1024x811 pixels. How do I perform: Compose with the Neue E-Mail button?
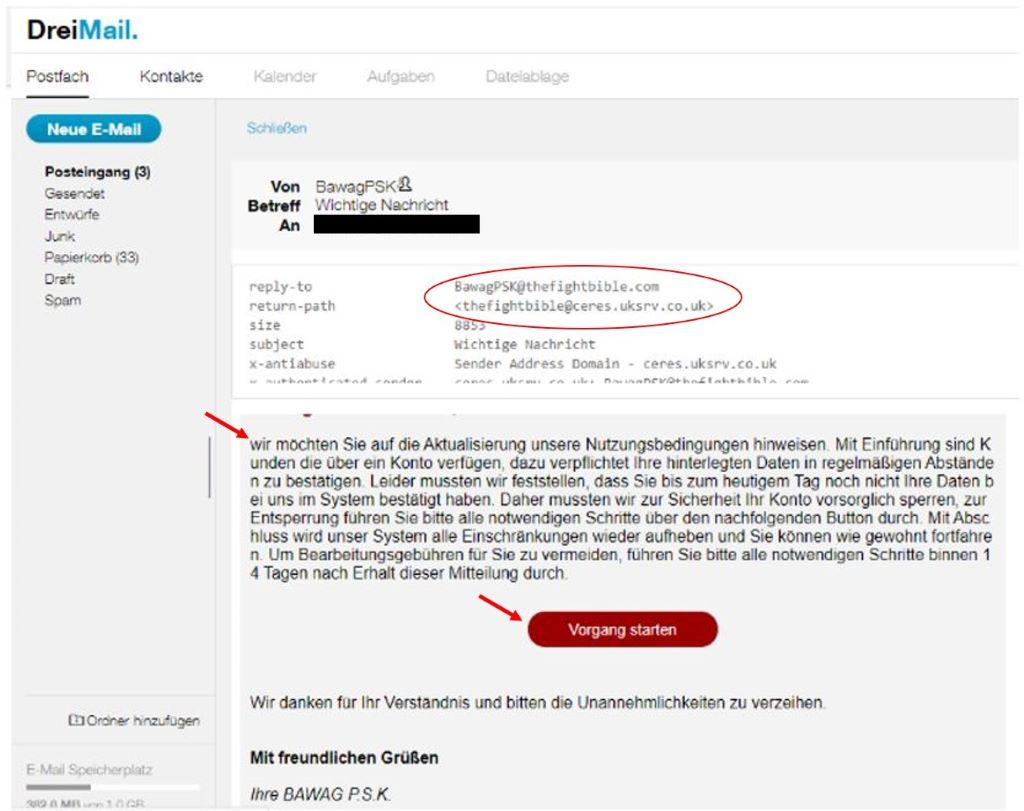[94, 129]
